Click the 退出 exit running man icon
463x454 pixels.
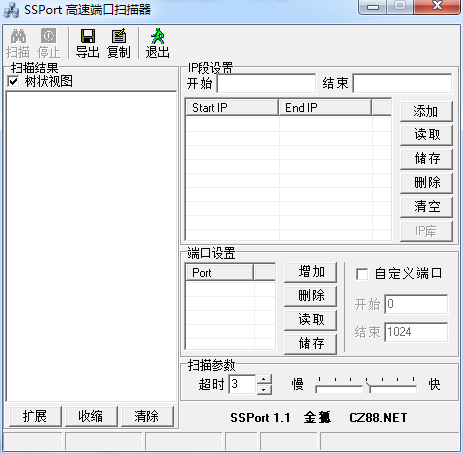[157, 36]
